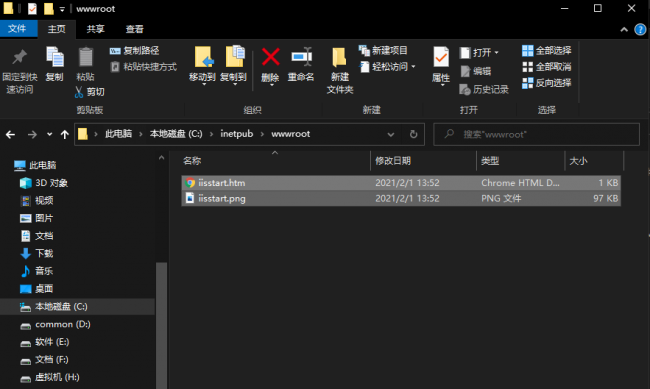
Task: Open Move to (移动到) menu
Action: click(202, 65)
